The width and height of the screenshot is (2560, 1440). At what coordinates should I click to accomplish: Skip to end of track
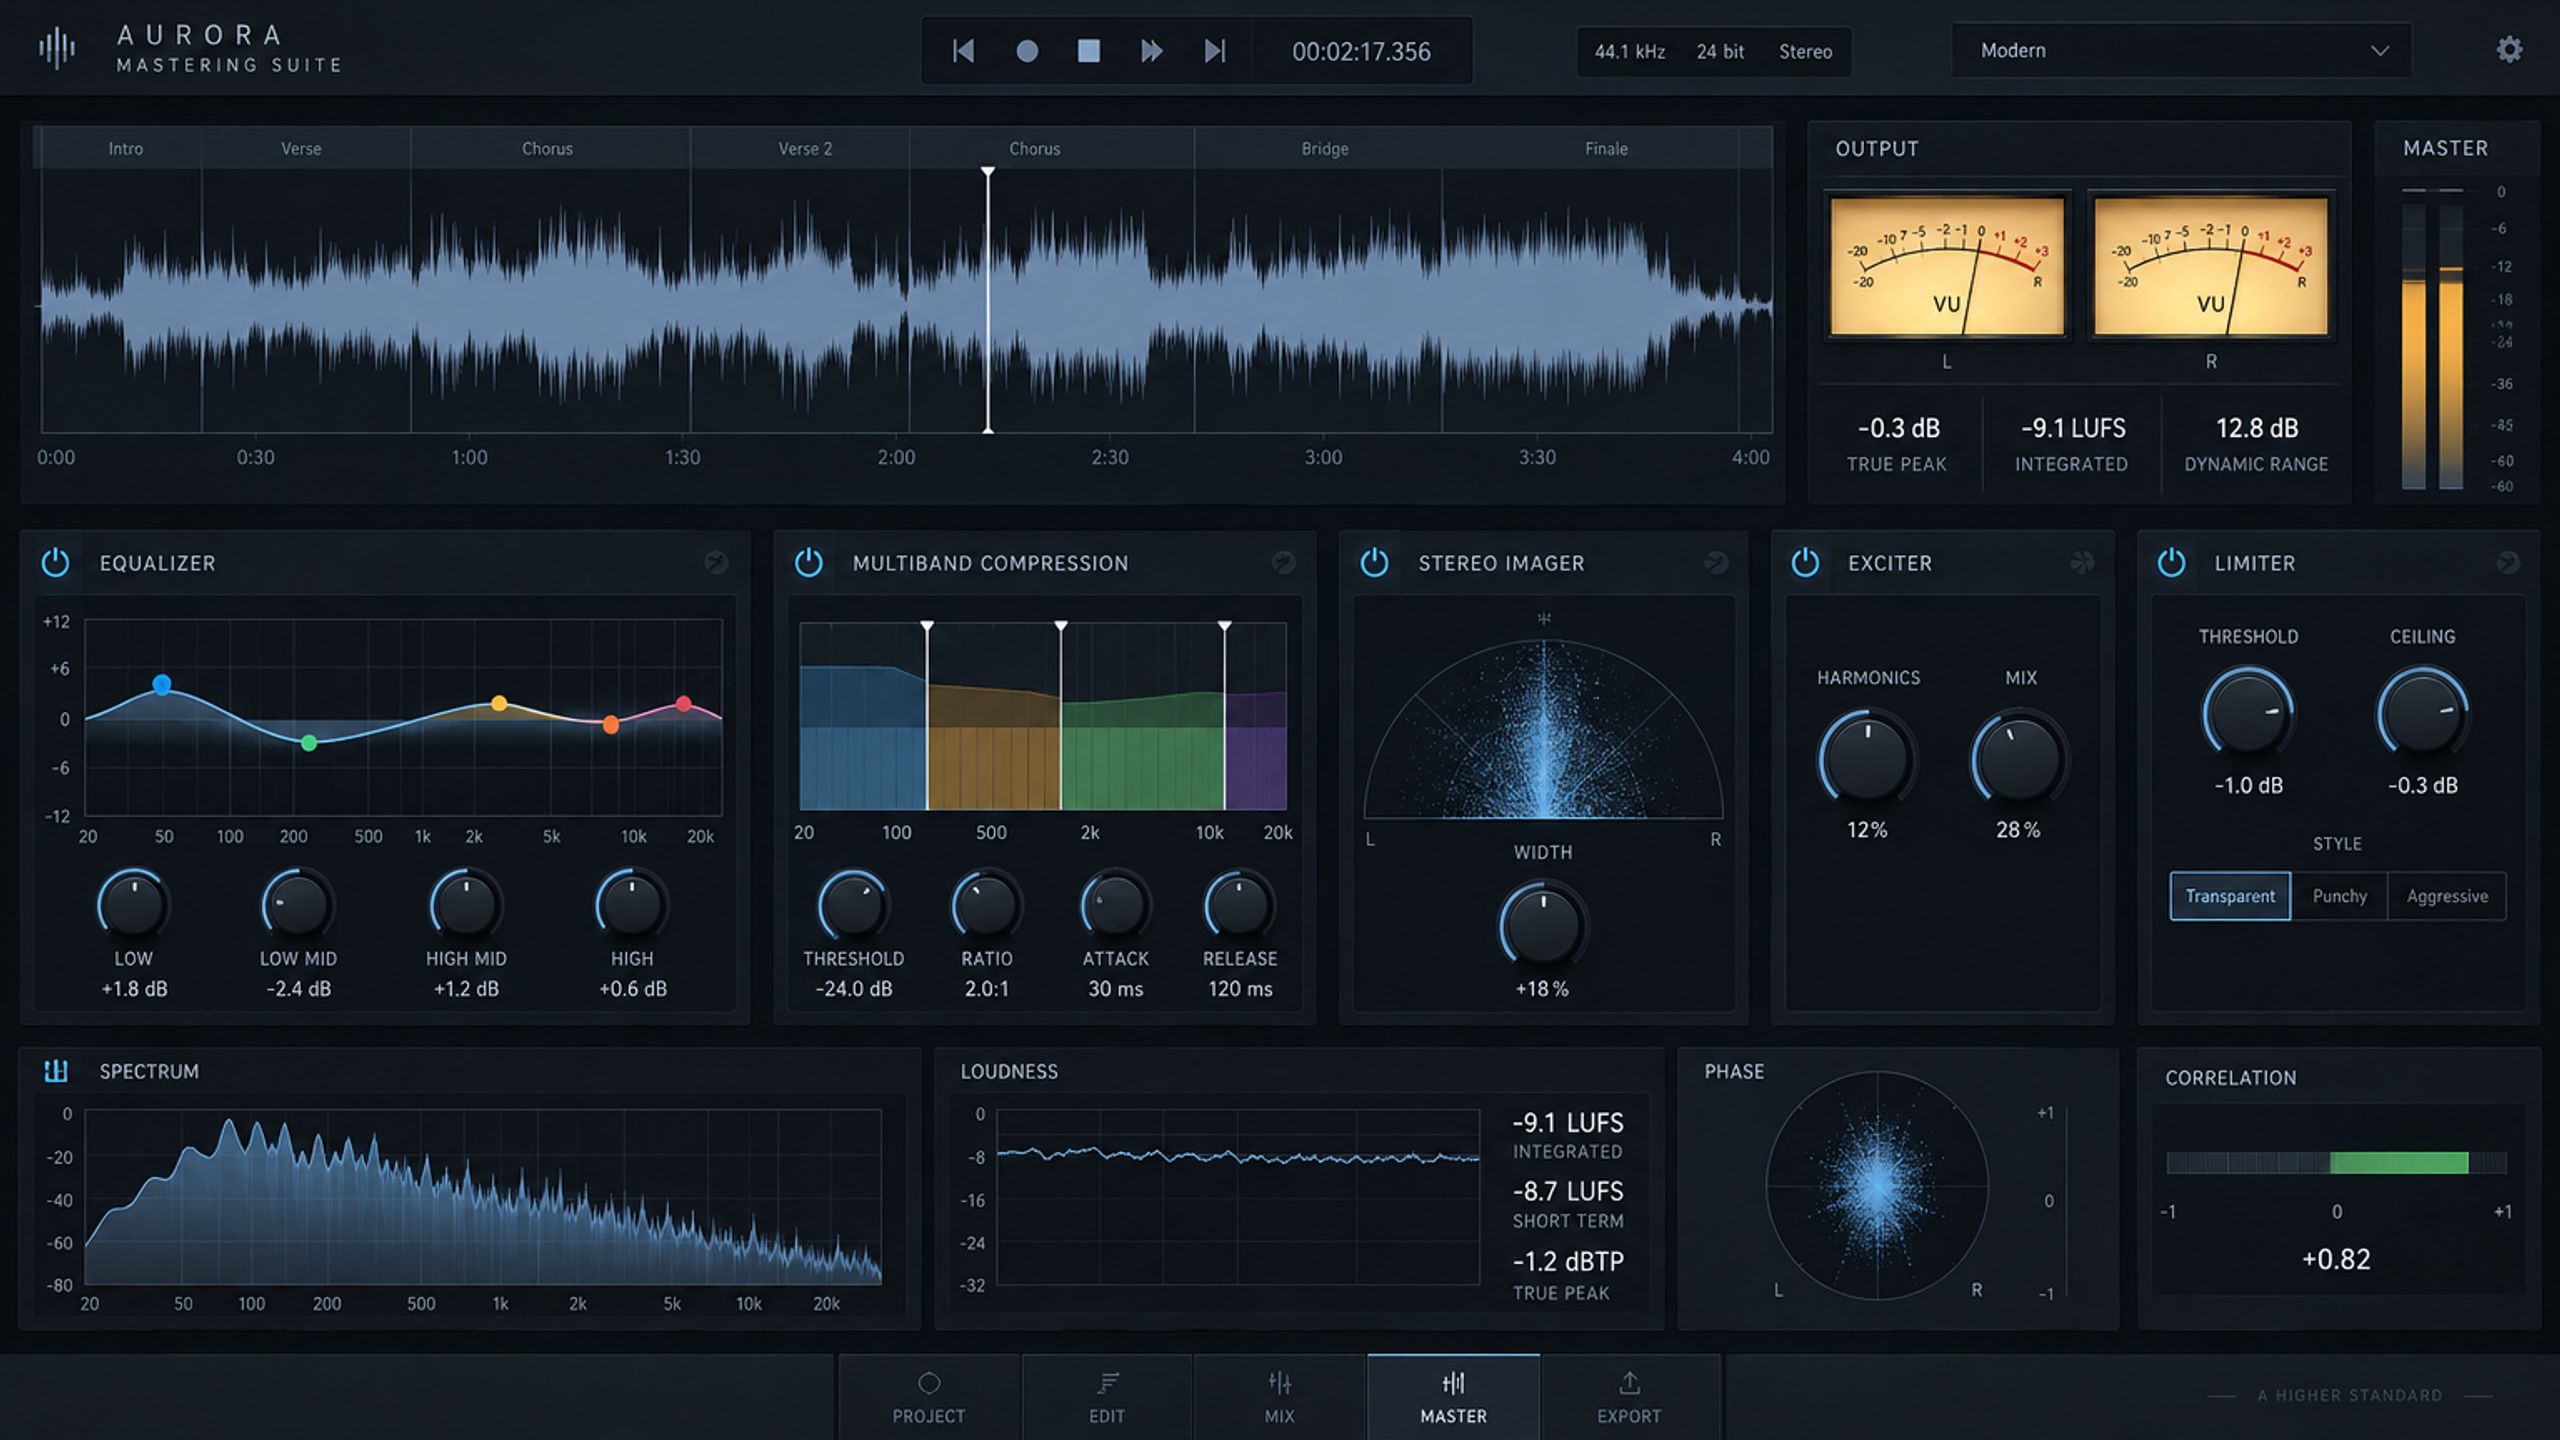(1215, 51)
